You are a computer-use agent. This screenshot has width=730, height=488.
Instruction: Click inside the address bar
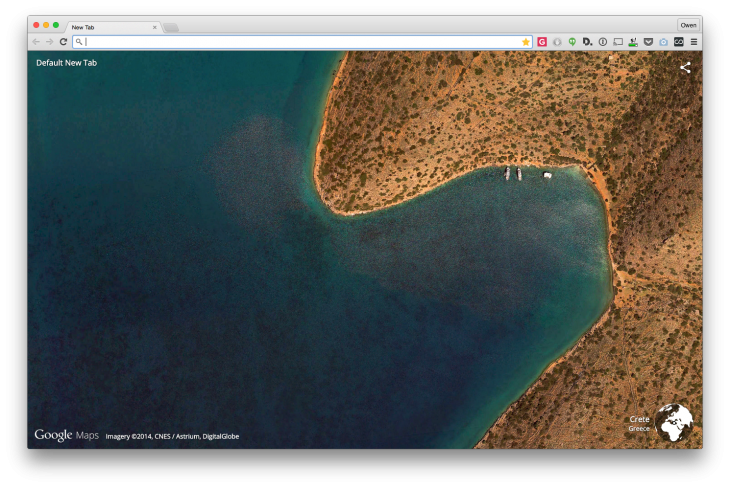(x=302, y=42)
